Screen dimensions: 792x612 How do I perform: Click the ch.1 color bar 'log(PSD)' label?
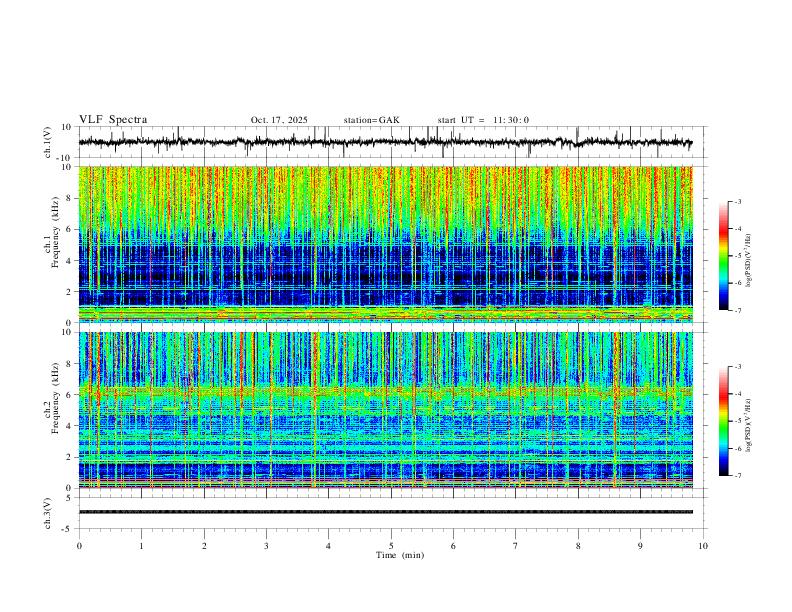[x=748, y=261]
